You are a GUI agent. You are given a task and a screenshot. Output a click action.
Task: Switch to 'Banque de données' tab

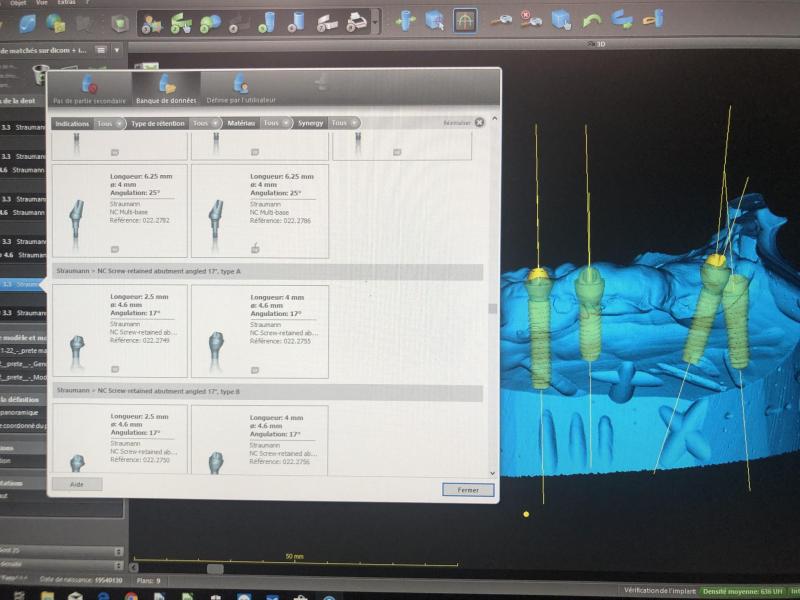166,89
